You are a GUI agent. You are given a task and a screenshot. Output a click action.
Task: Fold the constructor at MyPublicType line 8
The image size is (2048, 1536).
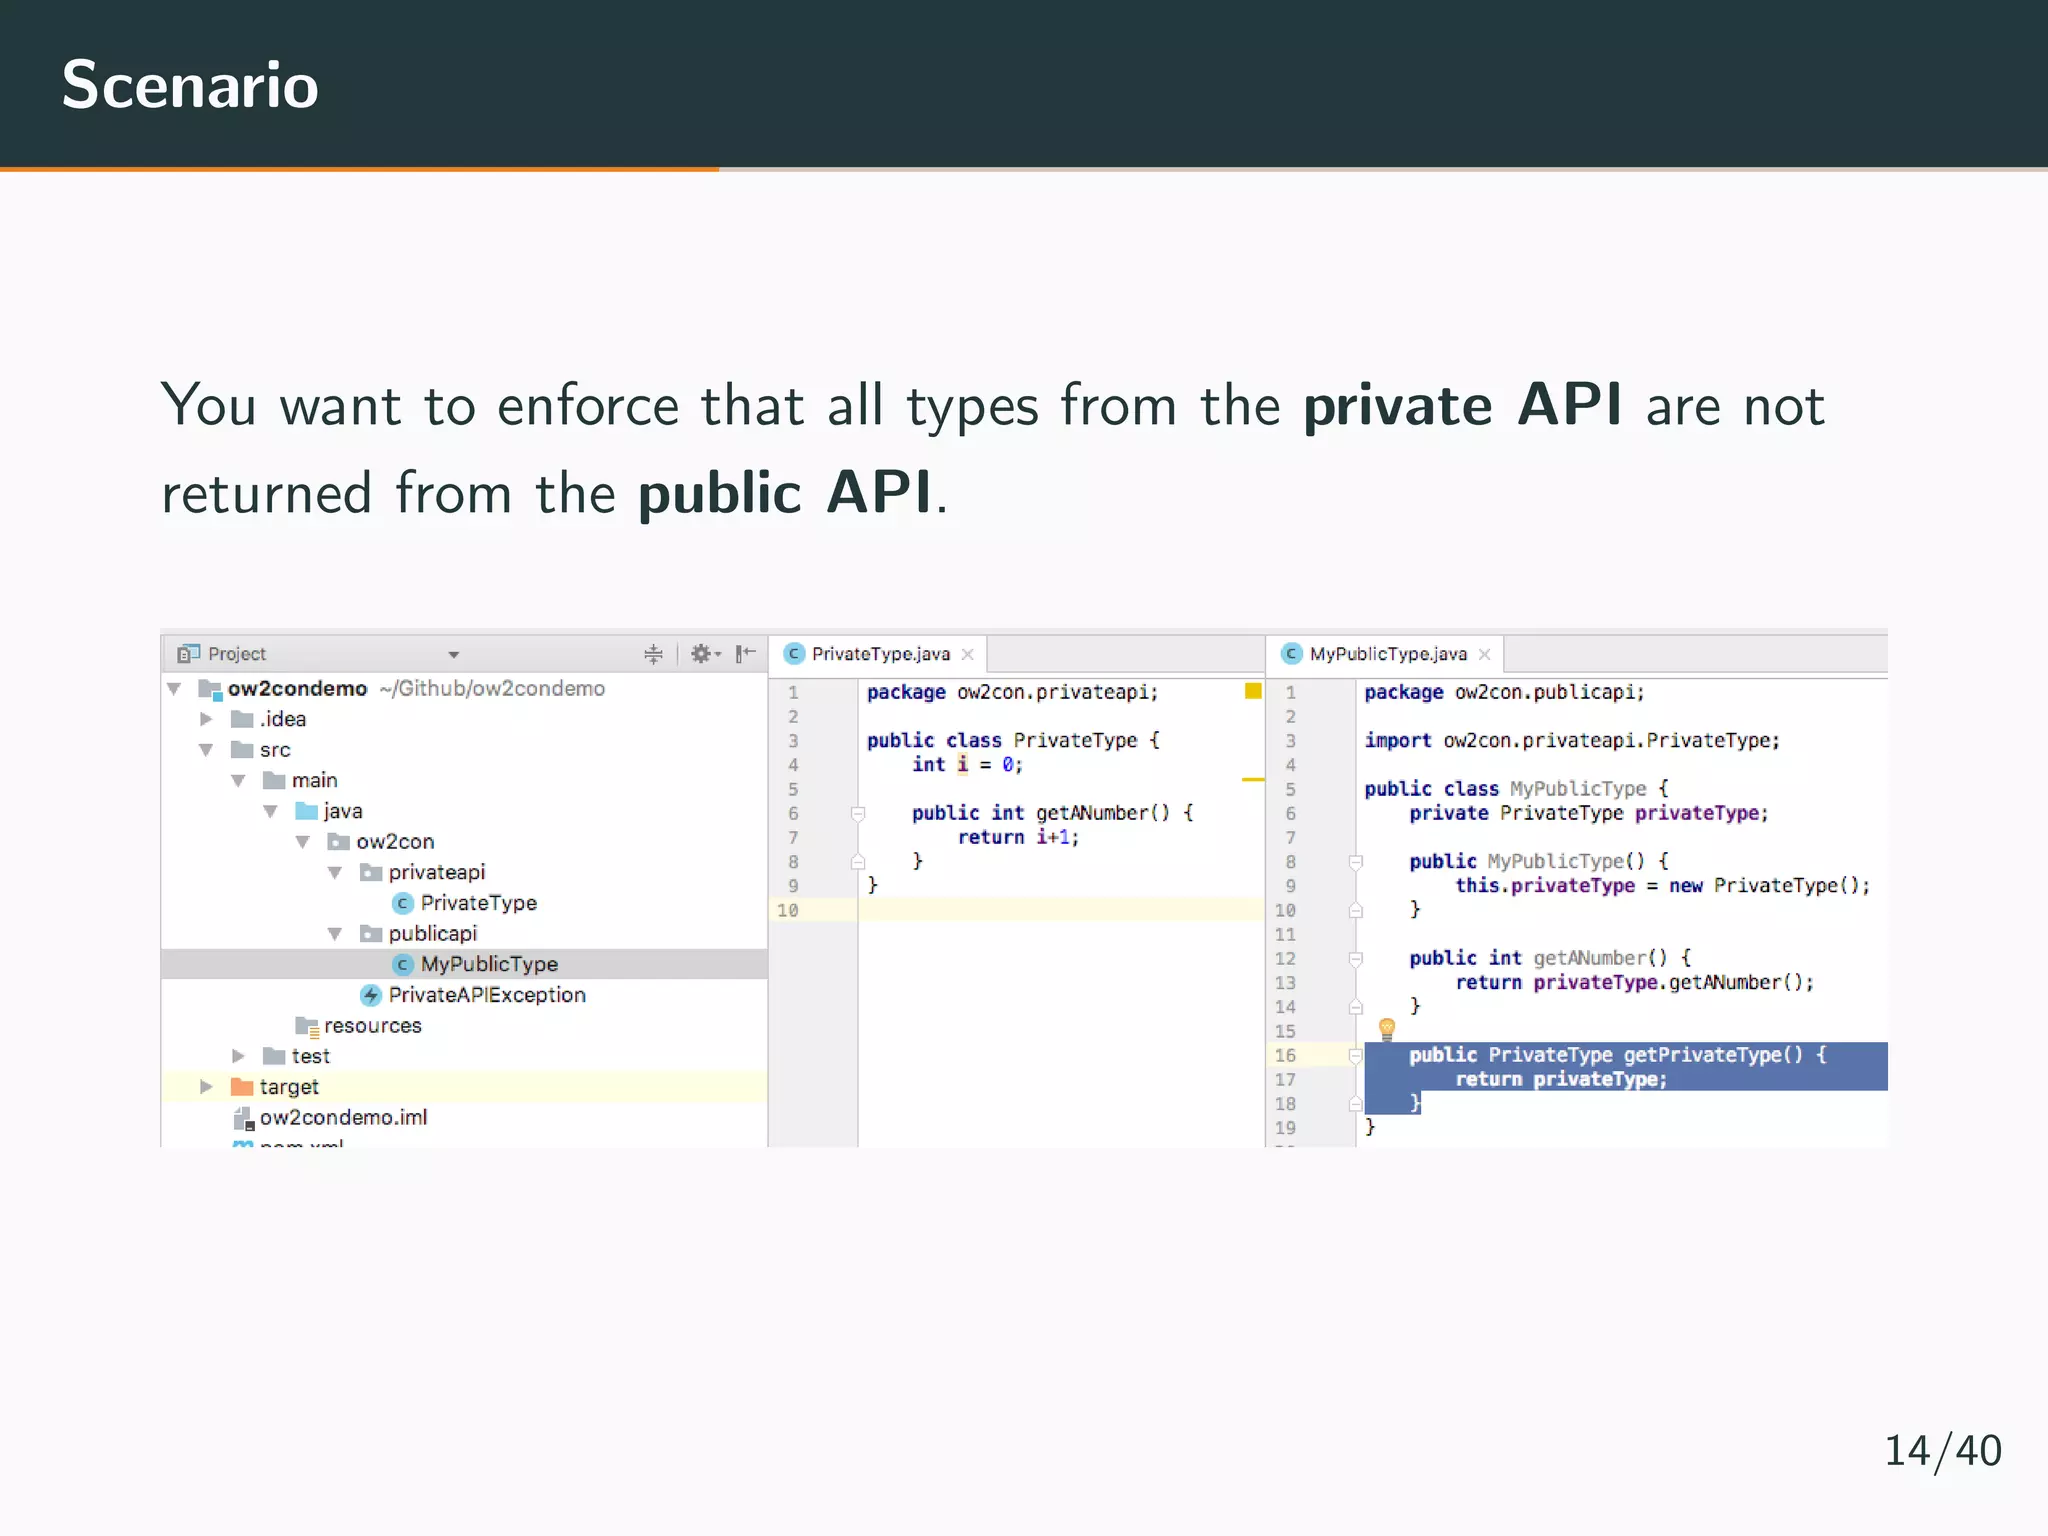pos(1355,862)
